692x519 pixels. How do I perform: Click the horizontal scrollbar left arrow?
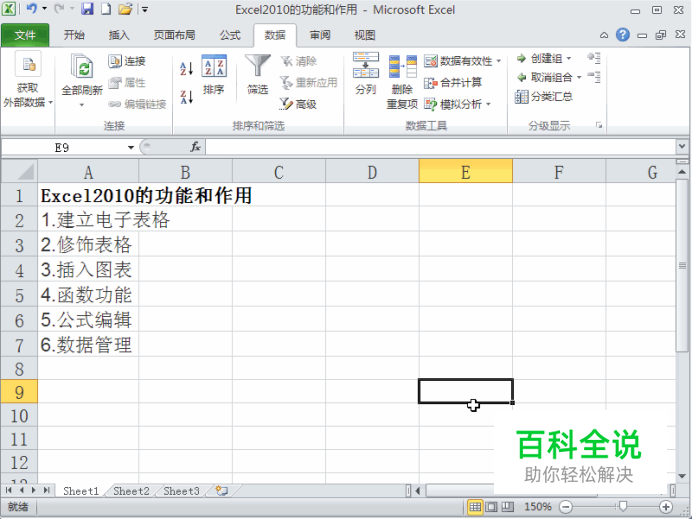click(417, 490)
